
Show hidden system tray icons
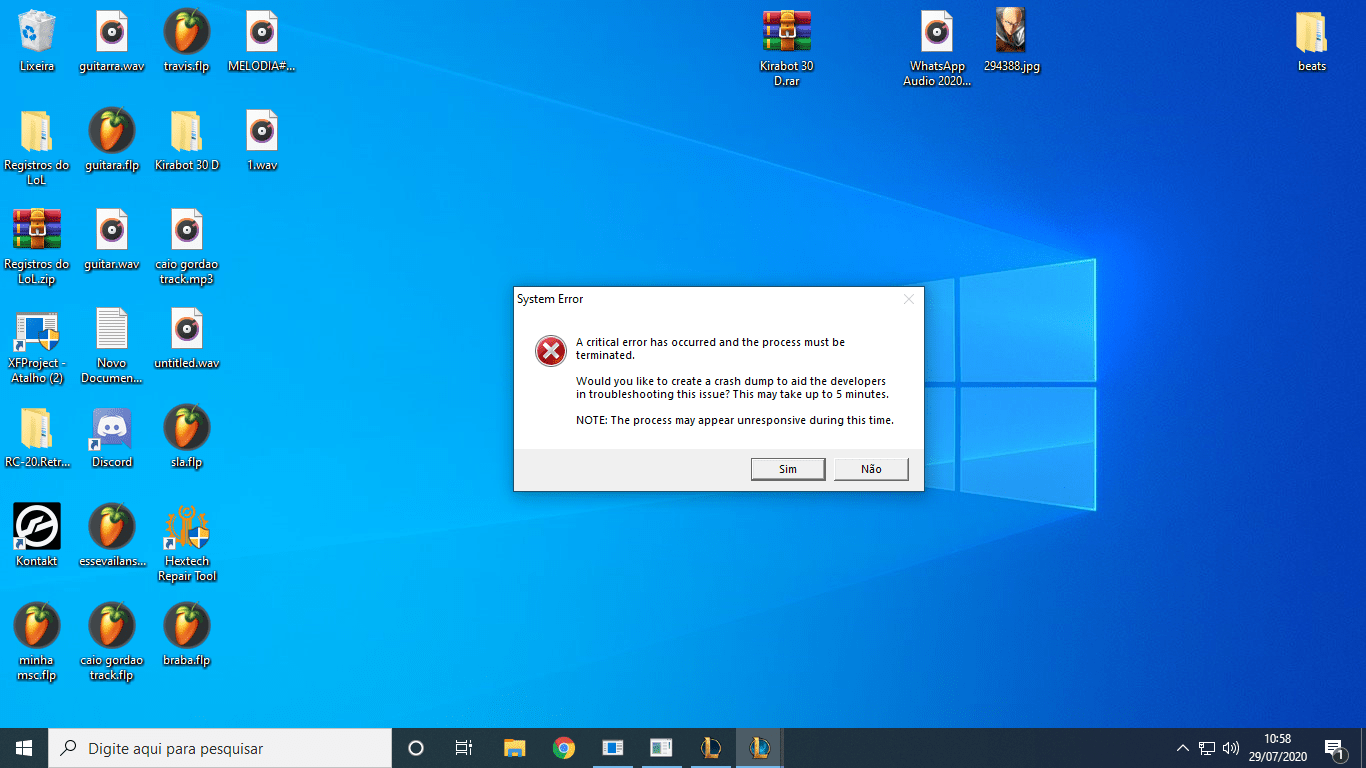click(x=1182, y=748)
